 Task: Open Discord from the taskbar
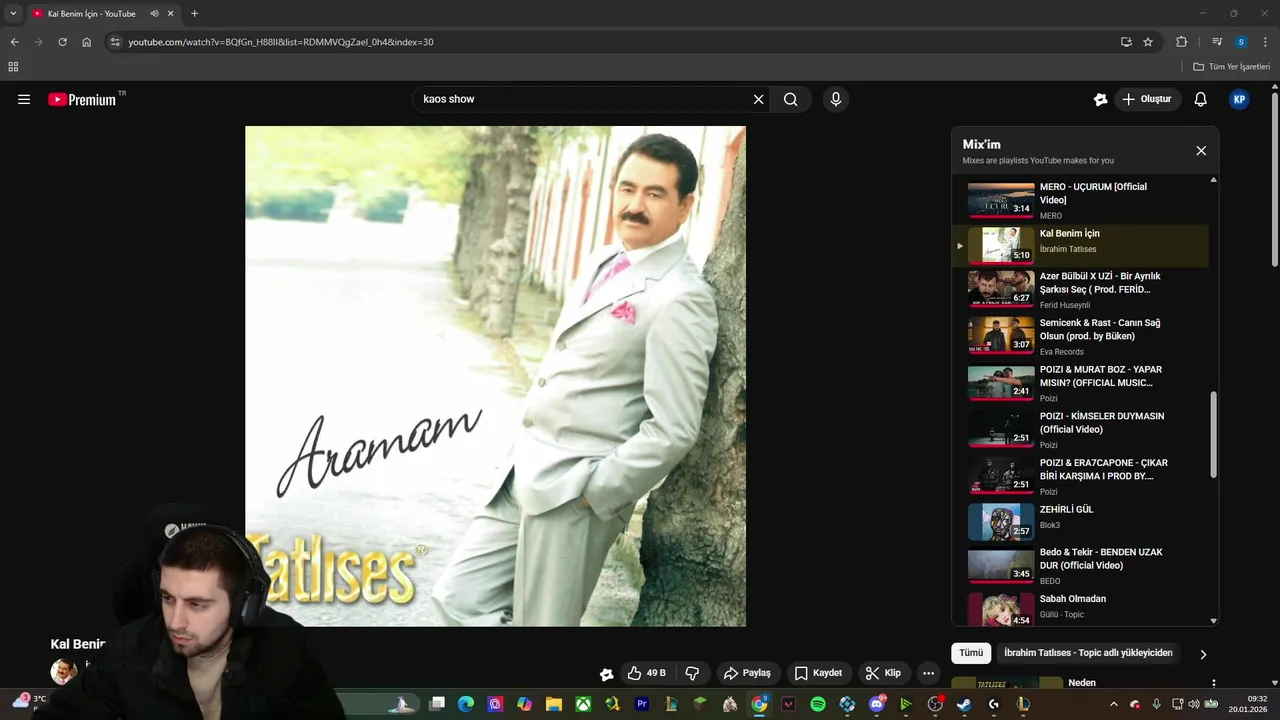877,704
